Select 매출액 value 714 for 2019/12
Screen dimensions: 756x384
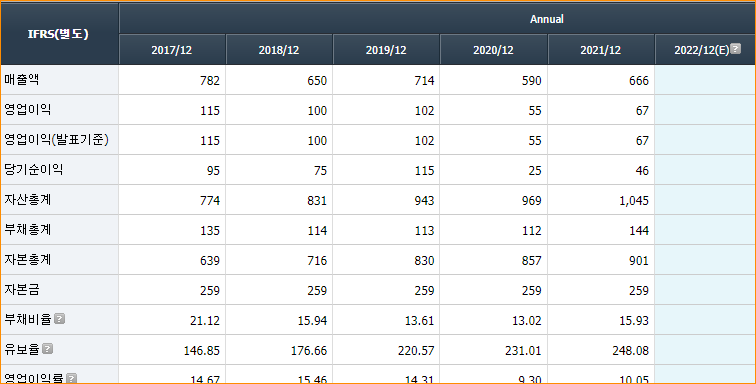pyautogui.click(x=424, y=81)
